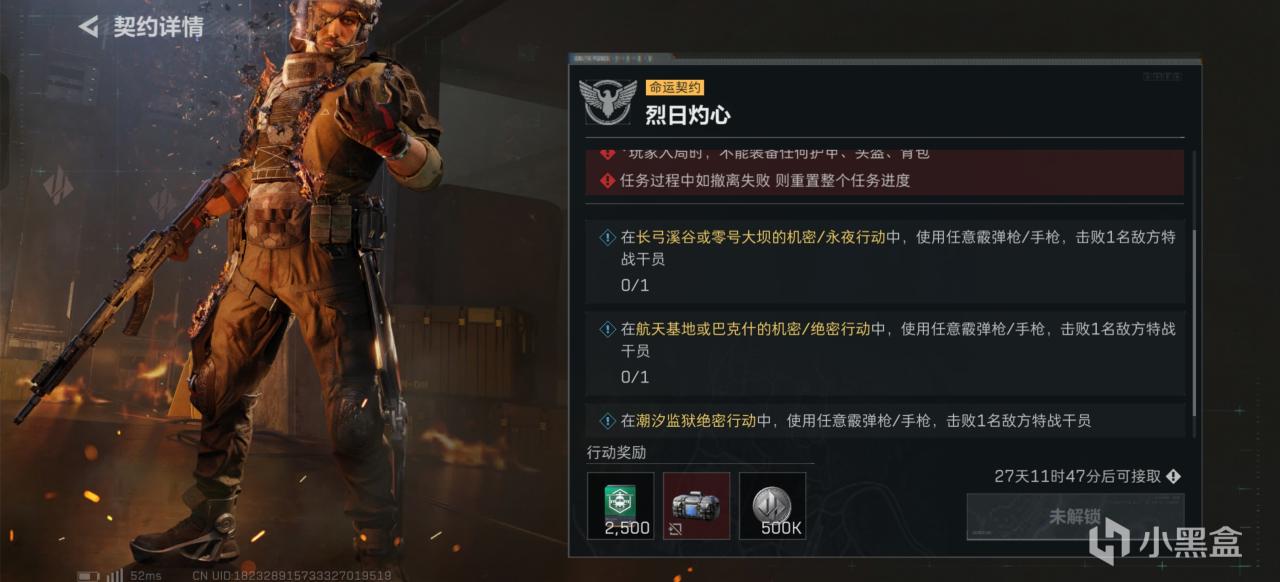Tap the info icon for 航天基地或巴克什 task
This screenshot has height=582, width=1280.
pyautogui.click(x=607, y=329)
